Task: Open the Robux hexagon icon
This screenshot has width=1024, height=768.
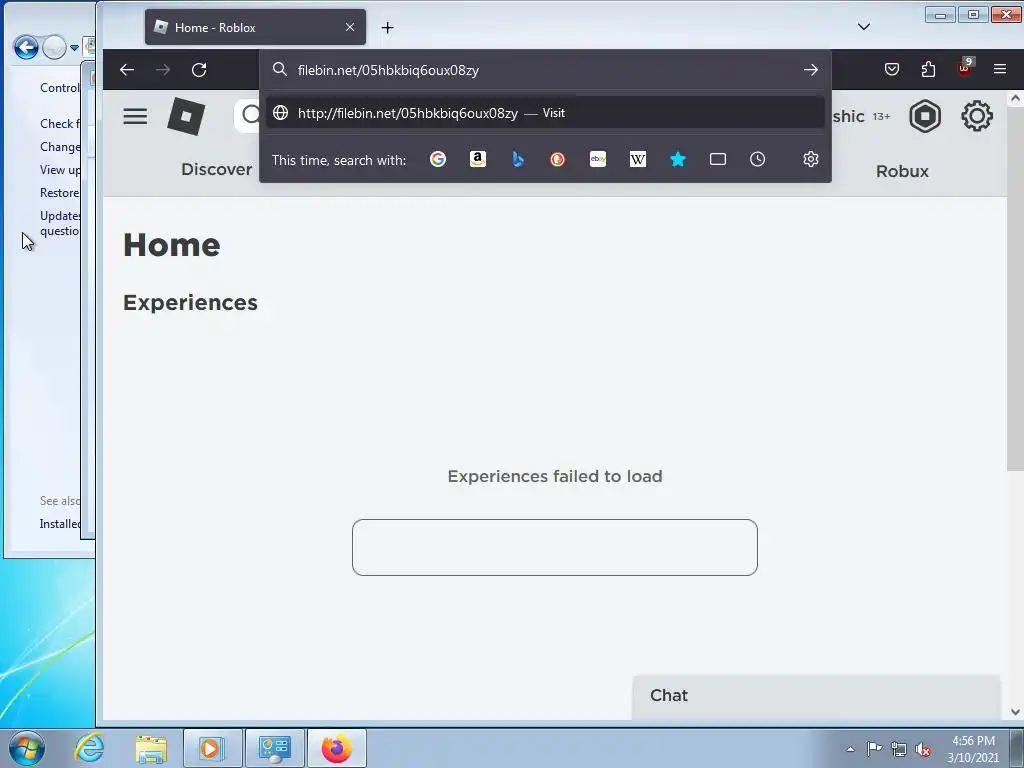Action: pos(925,117)
